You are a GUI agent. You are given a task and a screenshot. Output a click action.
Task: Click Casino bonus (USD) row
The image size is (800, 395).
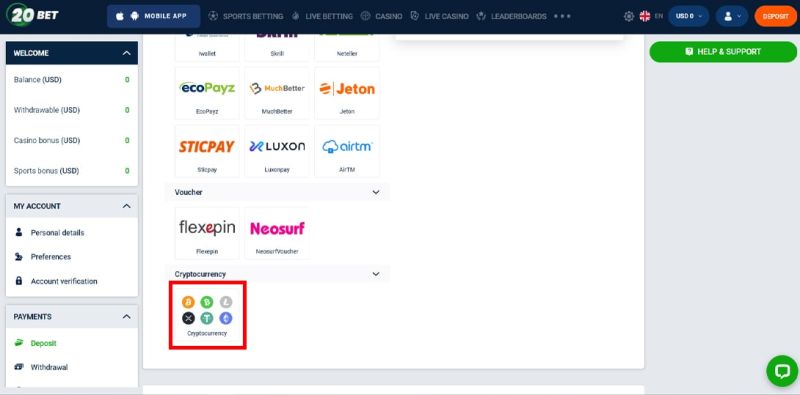[x=71, y=140]
